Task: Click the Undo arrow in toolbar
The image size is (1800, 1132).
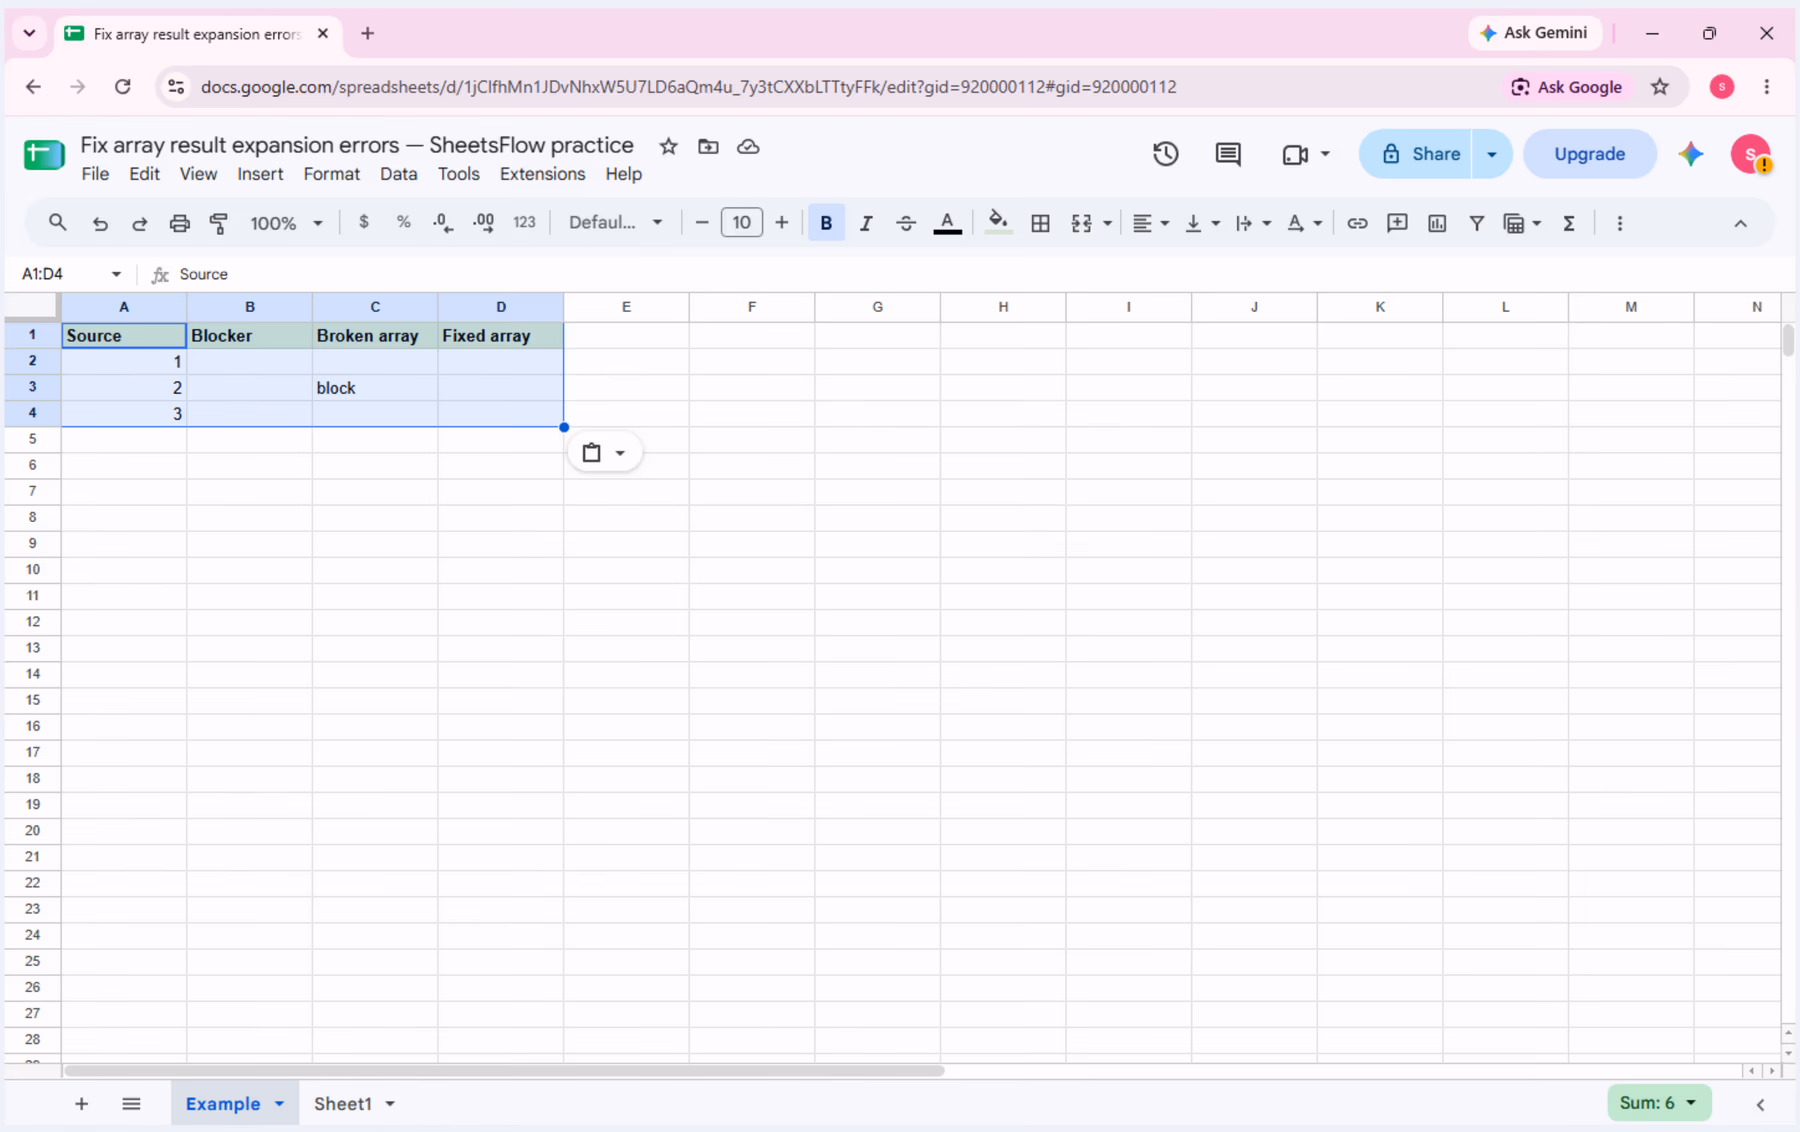Action: tap(100, 223)
